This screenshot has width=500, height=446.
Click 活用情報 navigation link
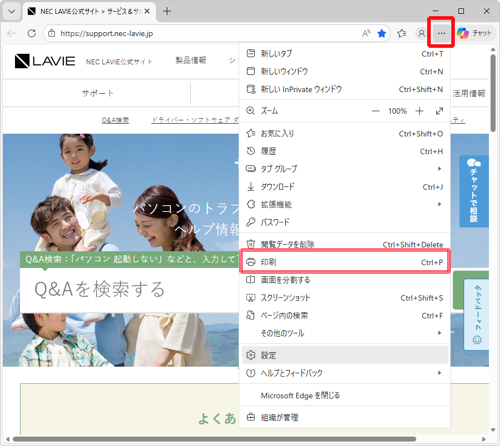(469, 93)
